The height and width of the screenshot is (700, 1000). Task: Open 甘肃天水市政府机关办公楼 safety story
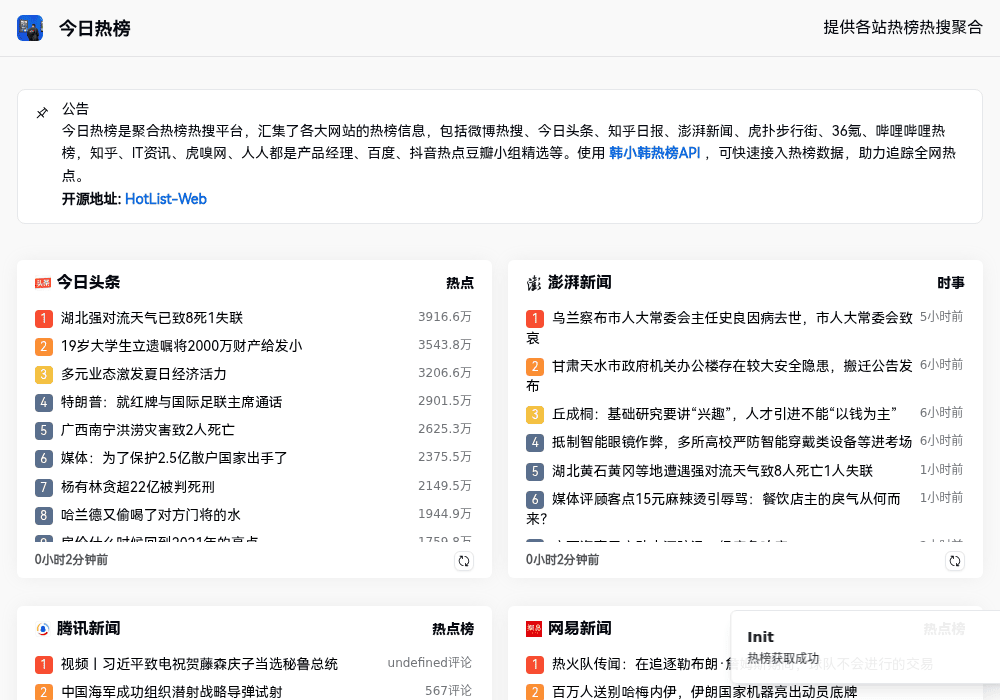tap(719, 376)
